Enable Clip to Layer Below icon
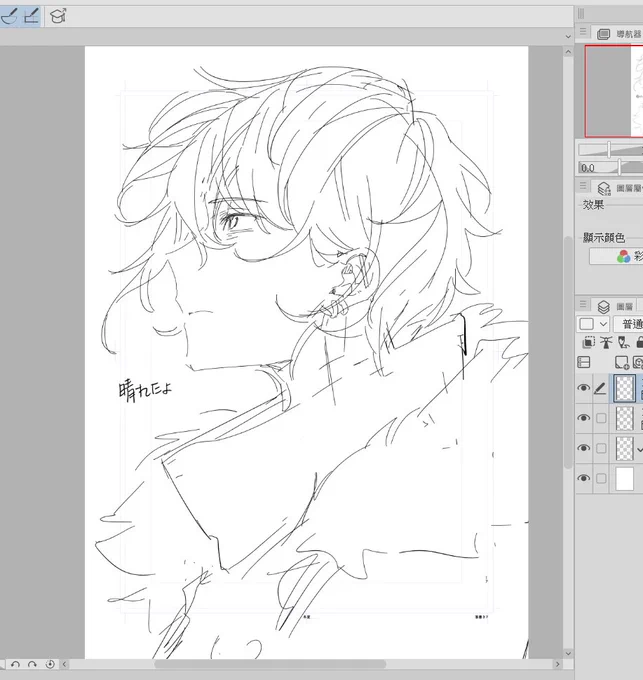Image resolution: width=643 pixels, height=680 pixels. [588, 343]
